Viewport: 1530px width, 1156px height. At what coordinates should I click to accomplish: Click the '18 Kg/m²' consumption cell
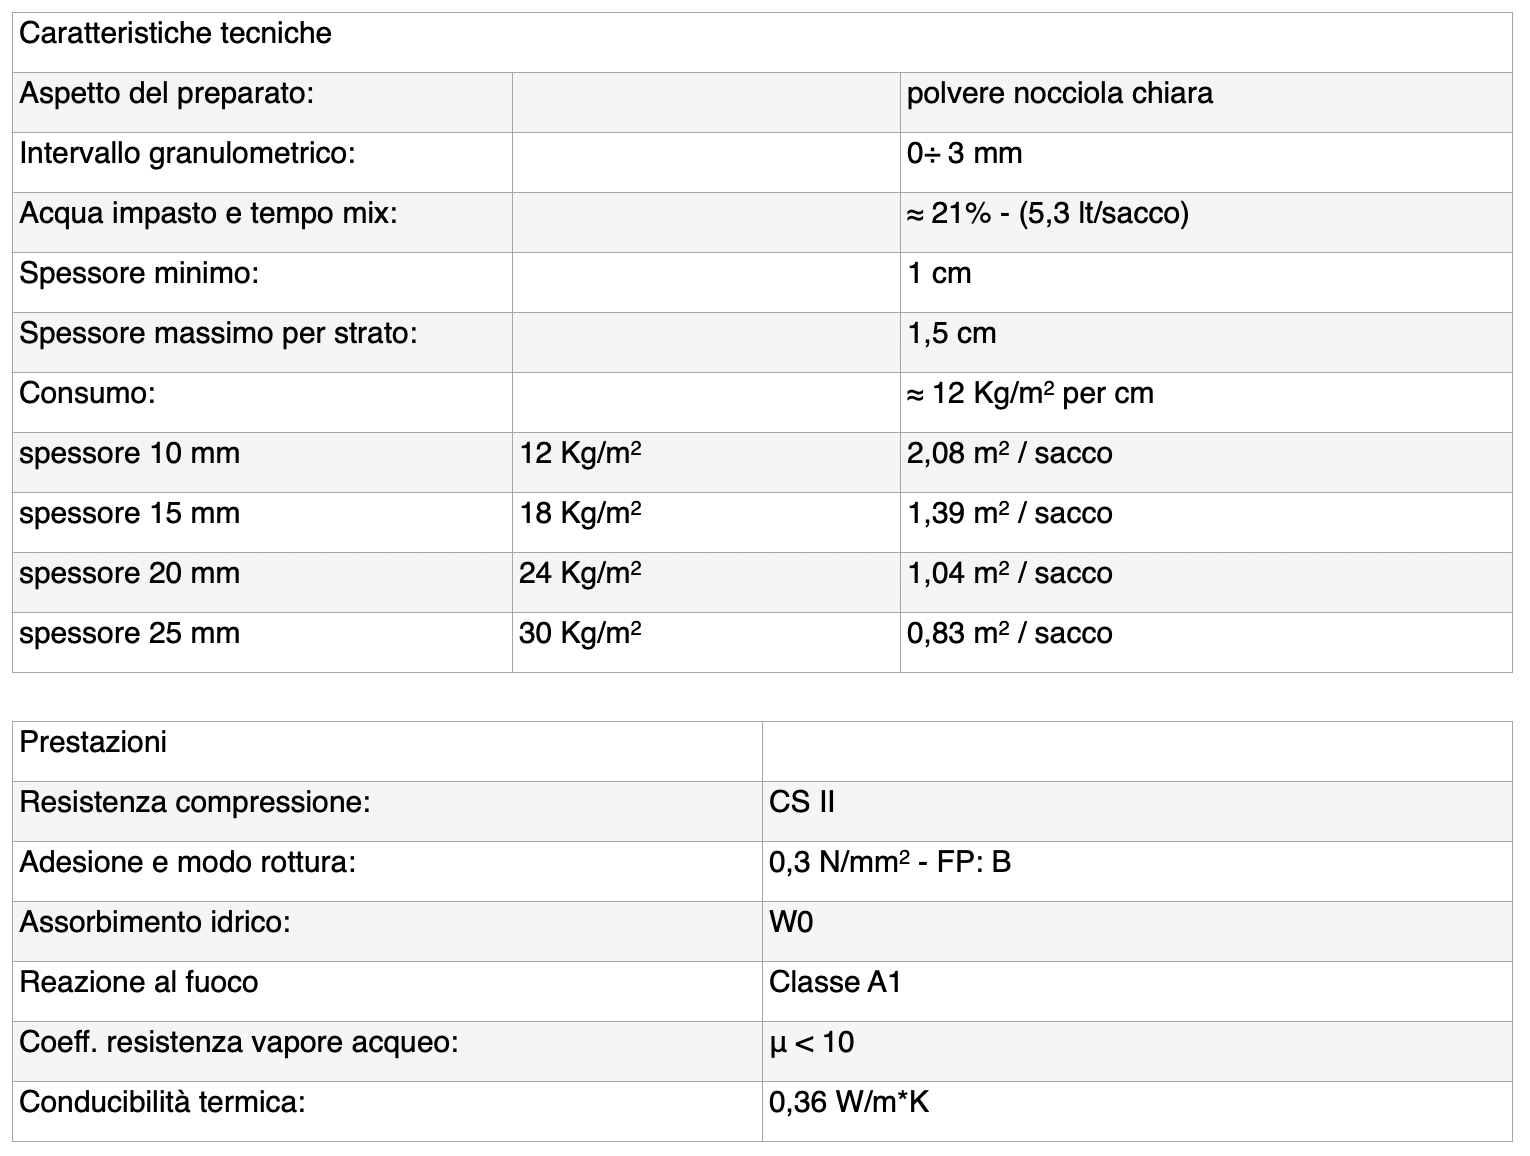coord(580,514)
